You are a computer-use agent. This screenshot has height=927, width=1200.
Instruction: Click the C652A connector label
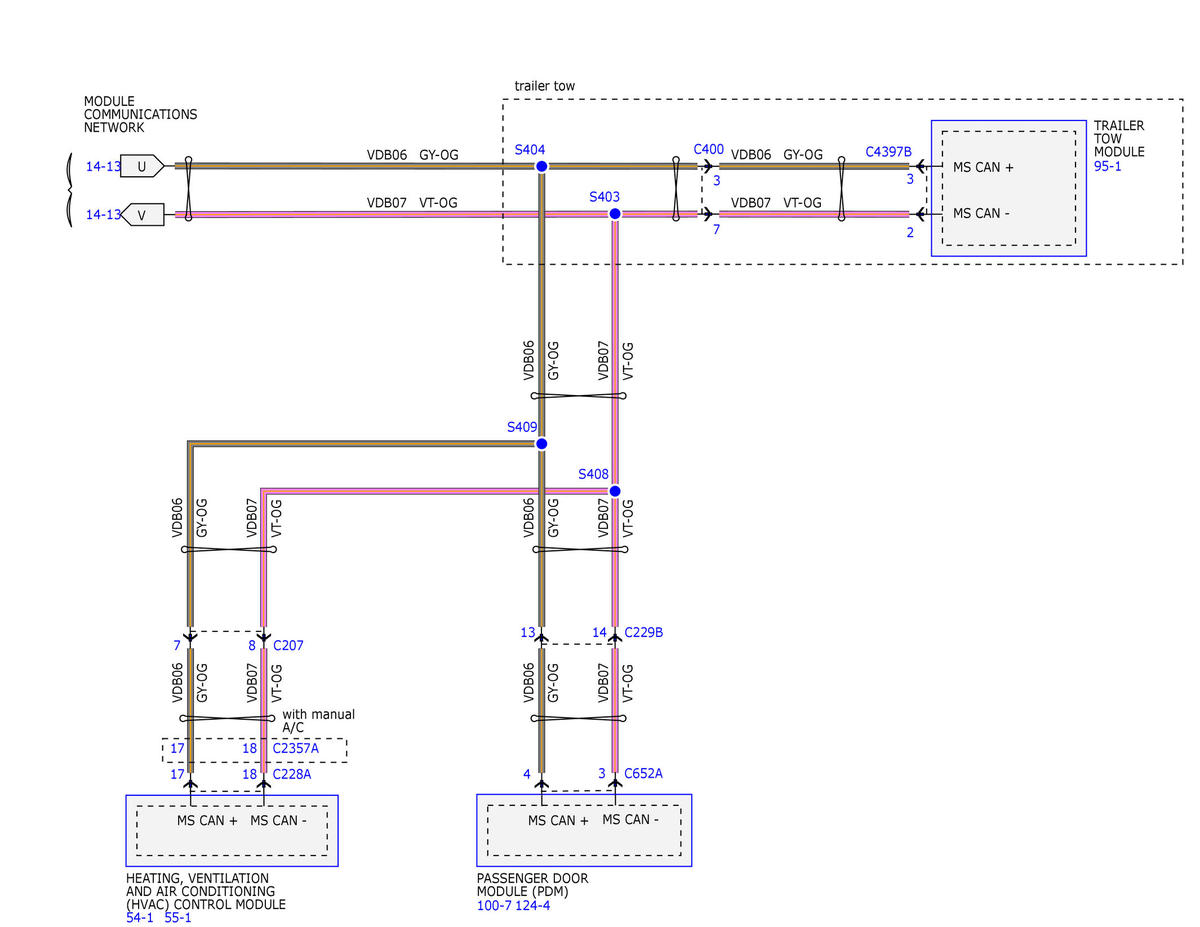point(643,773)
